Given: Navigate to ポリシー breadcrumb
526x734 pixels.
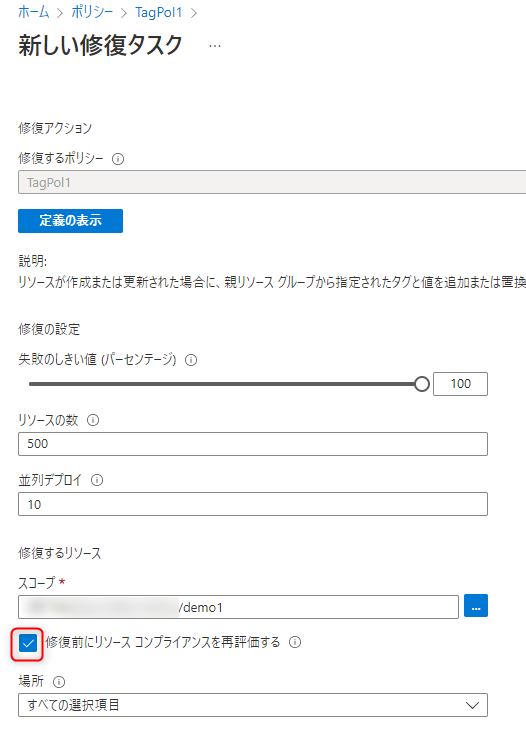Looking at the screenshot, I should [92, 12].
